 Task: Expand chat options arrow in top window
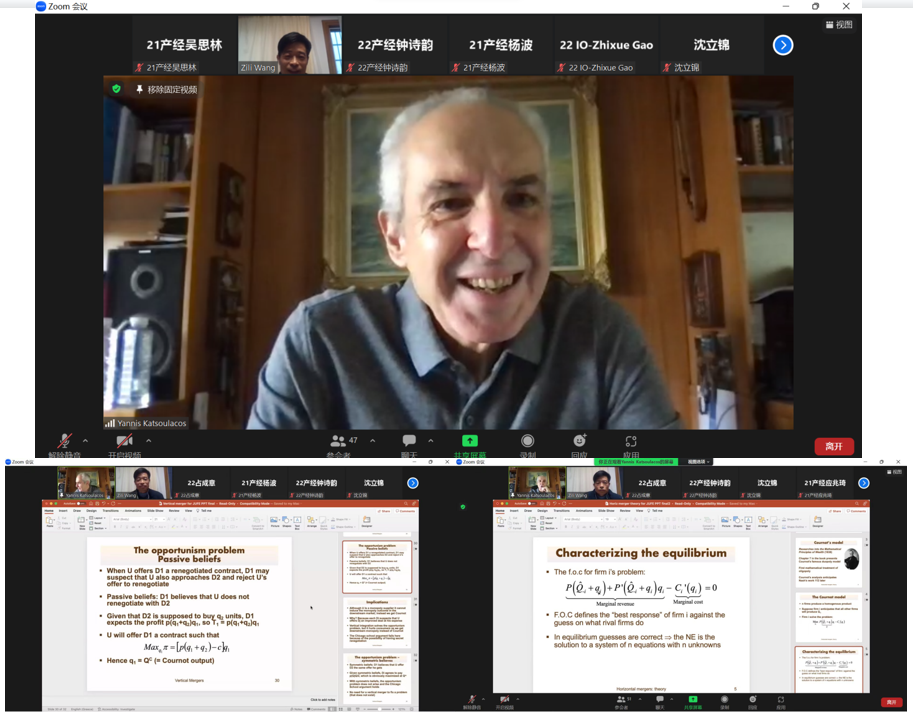tap(431, 441)
